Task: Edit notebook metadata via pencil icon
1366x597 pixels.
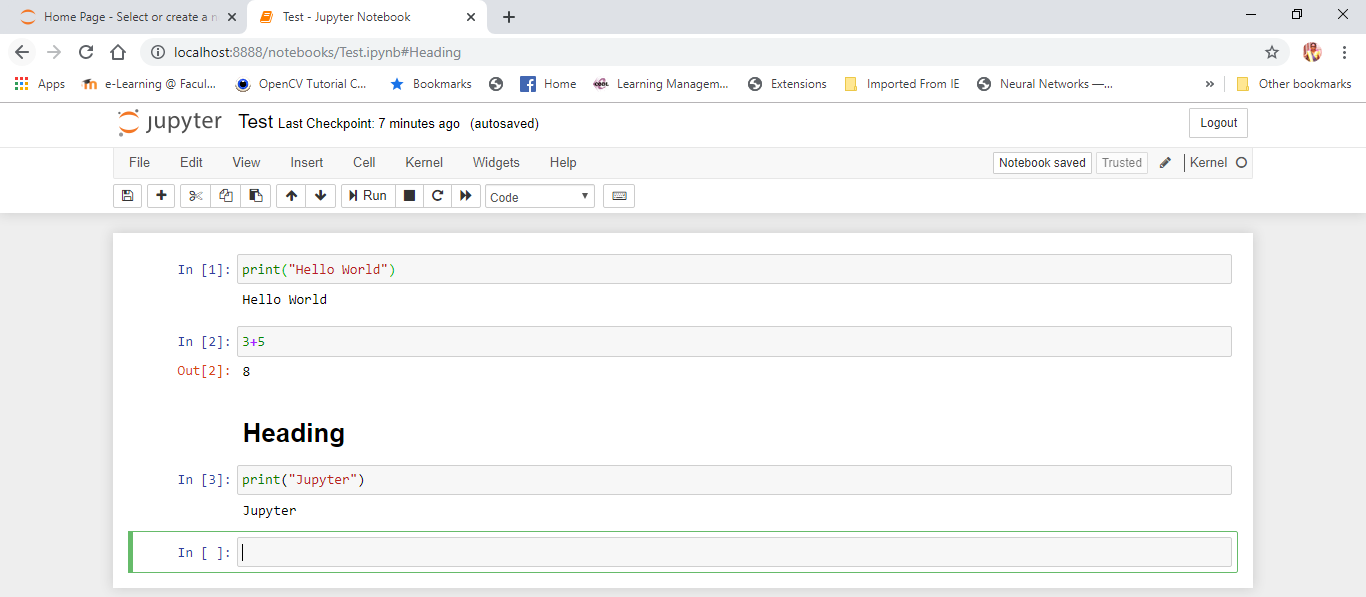Action: [1165, 162]
